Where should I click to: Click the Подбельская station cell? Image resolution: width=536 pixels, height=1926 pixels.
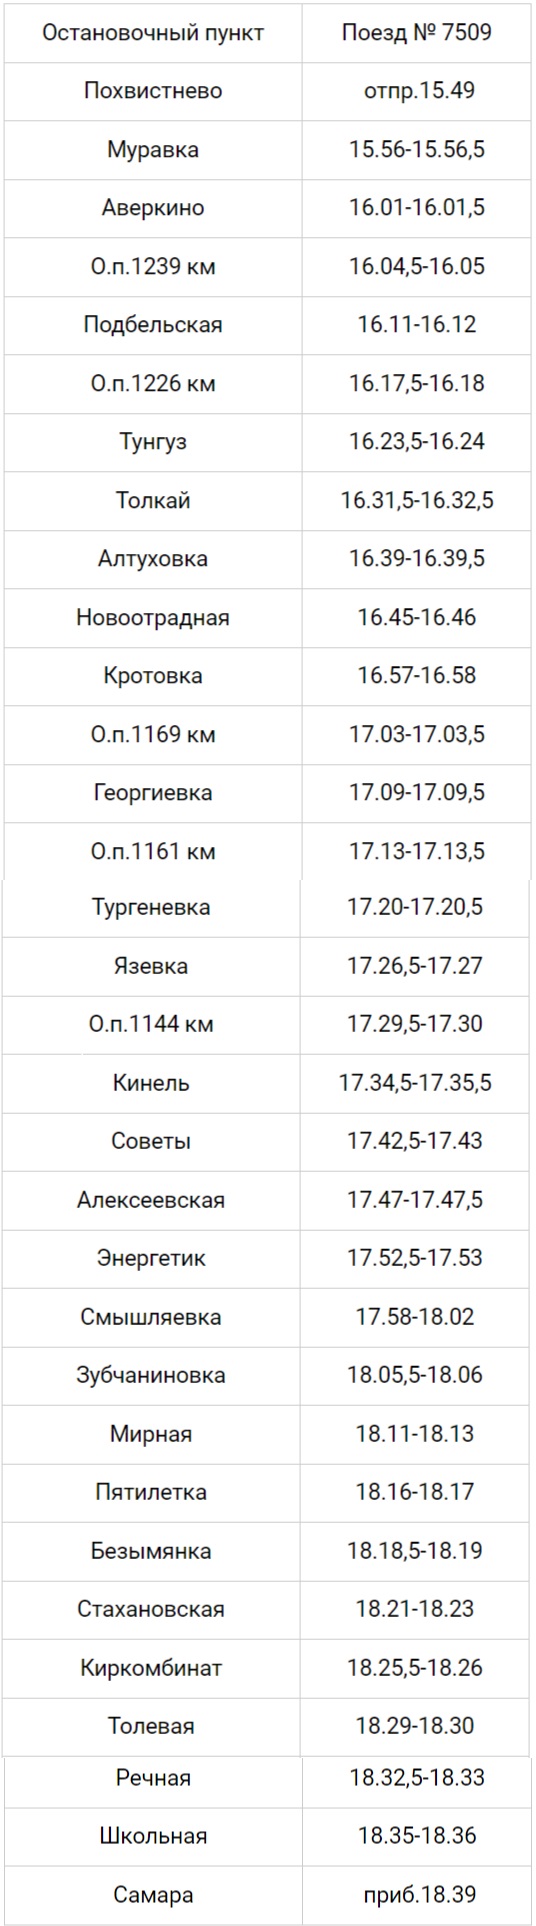(152, 325)
